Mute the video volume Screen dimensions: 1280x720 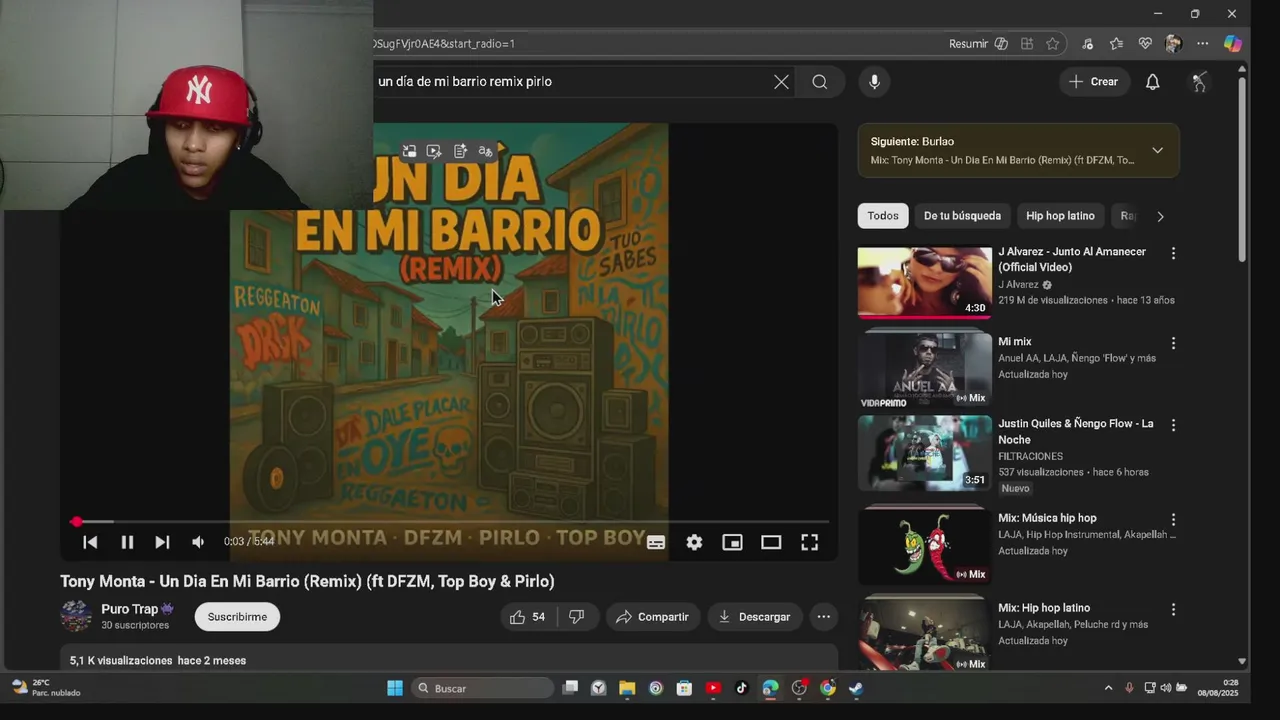(x=198, y=542)
